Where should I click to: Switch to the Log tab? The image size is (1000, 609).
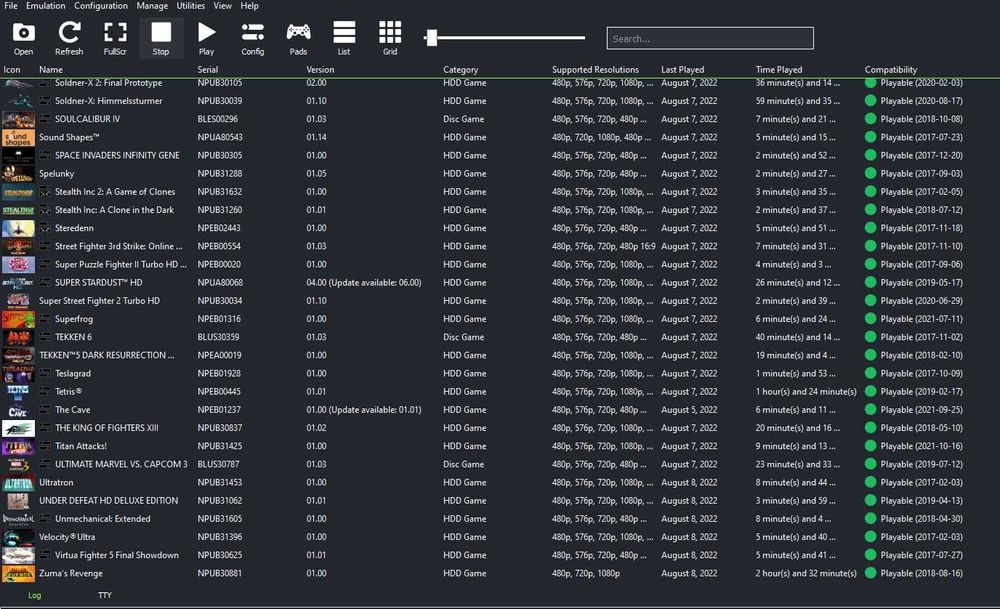click(x=34, y=595)
